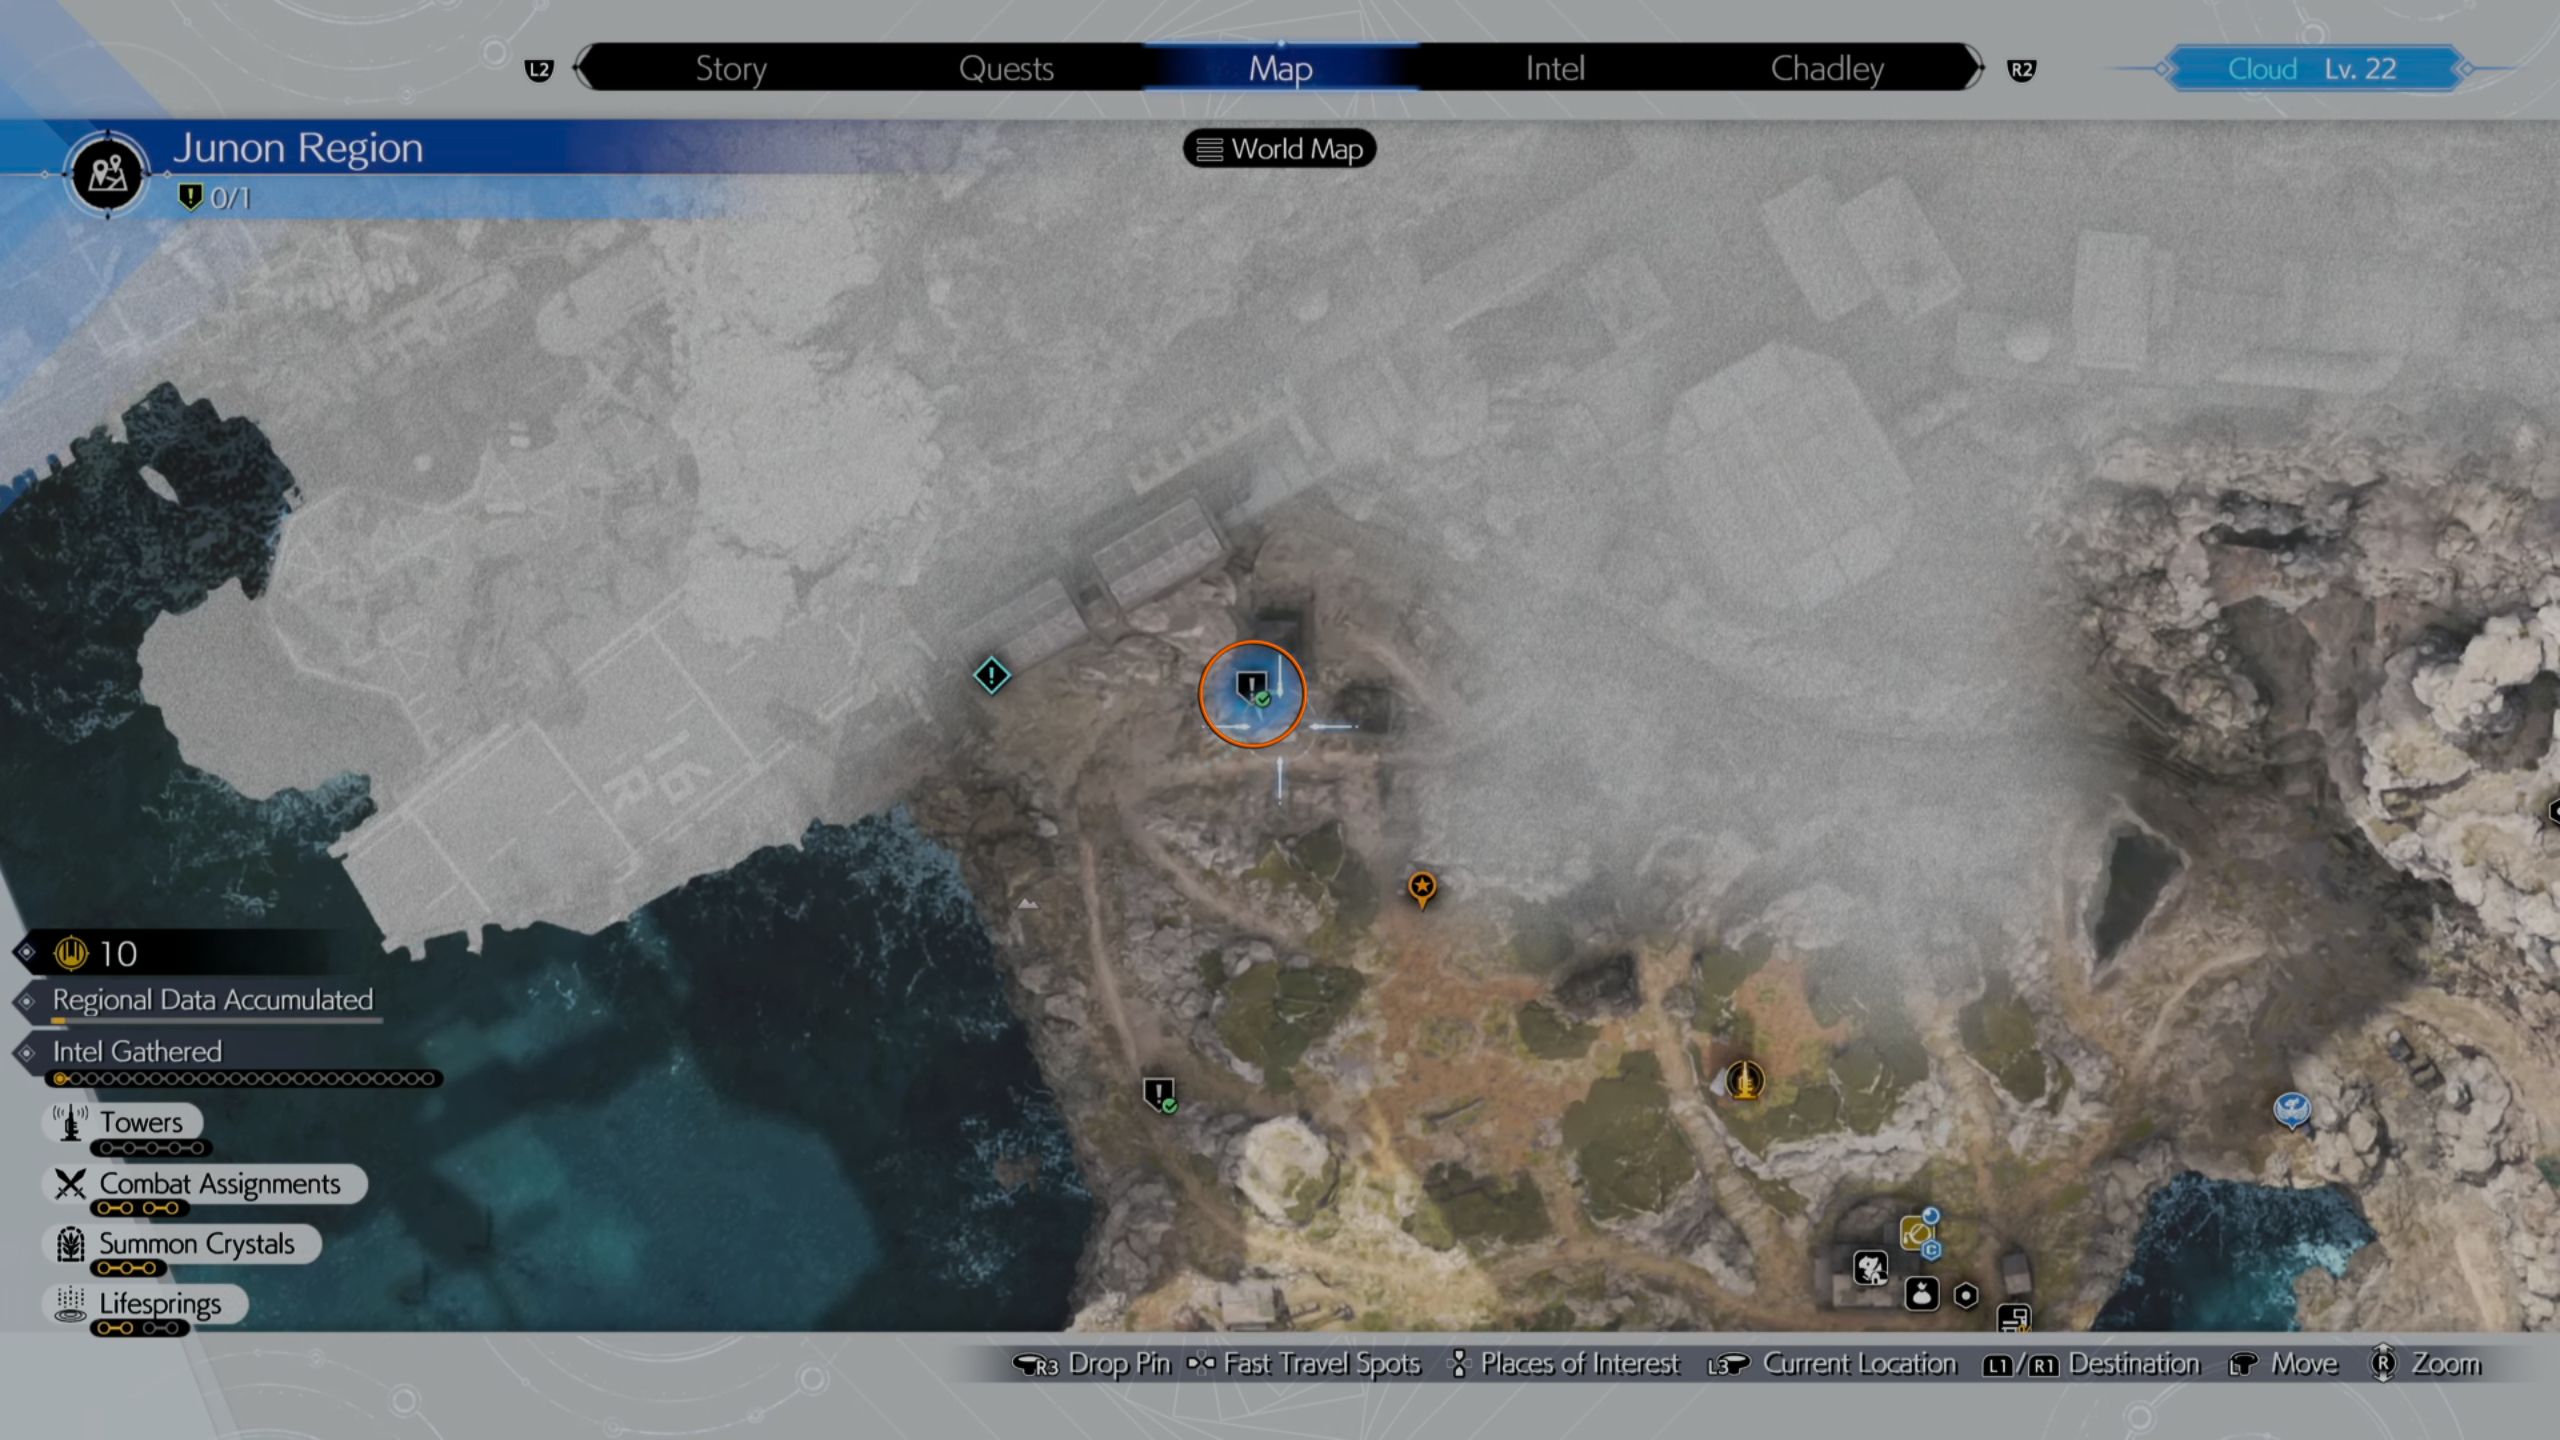
Task: Click Regional Data Accumulated label
Action: tap(213, 999)
